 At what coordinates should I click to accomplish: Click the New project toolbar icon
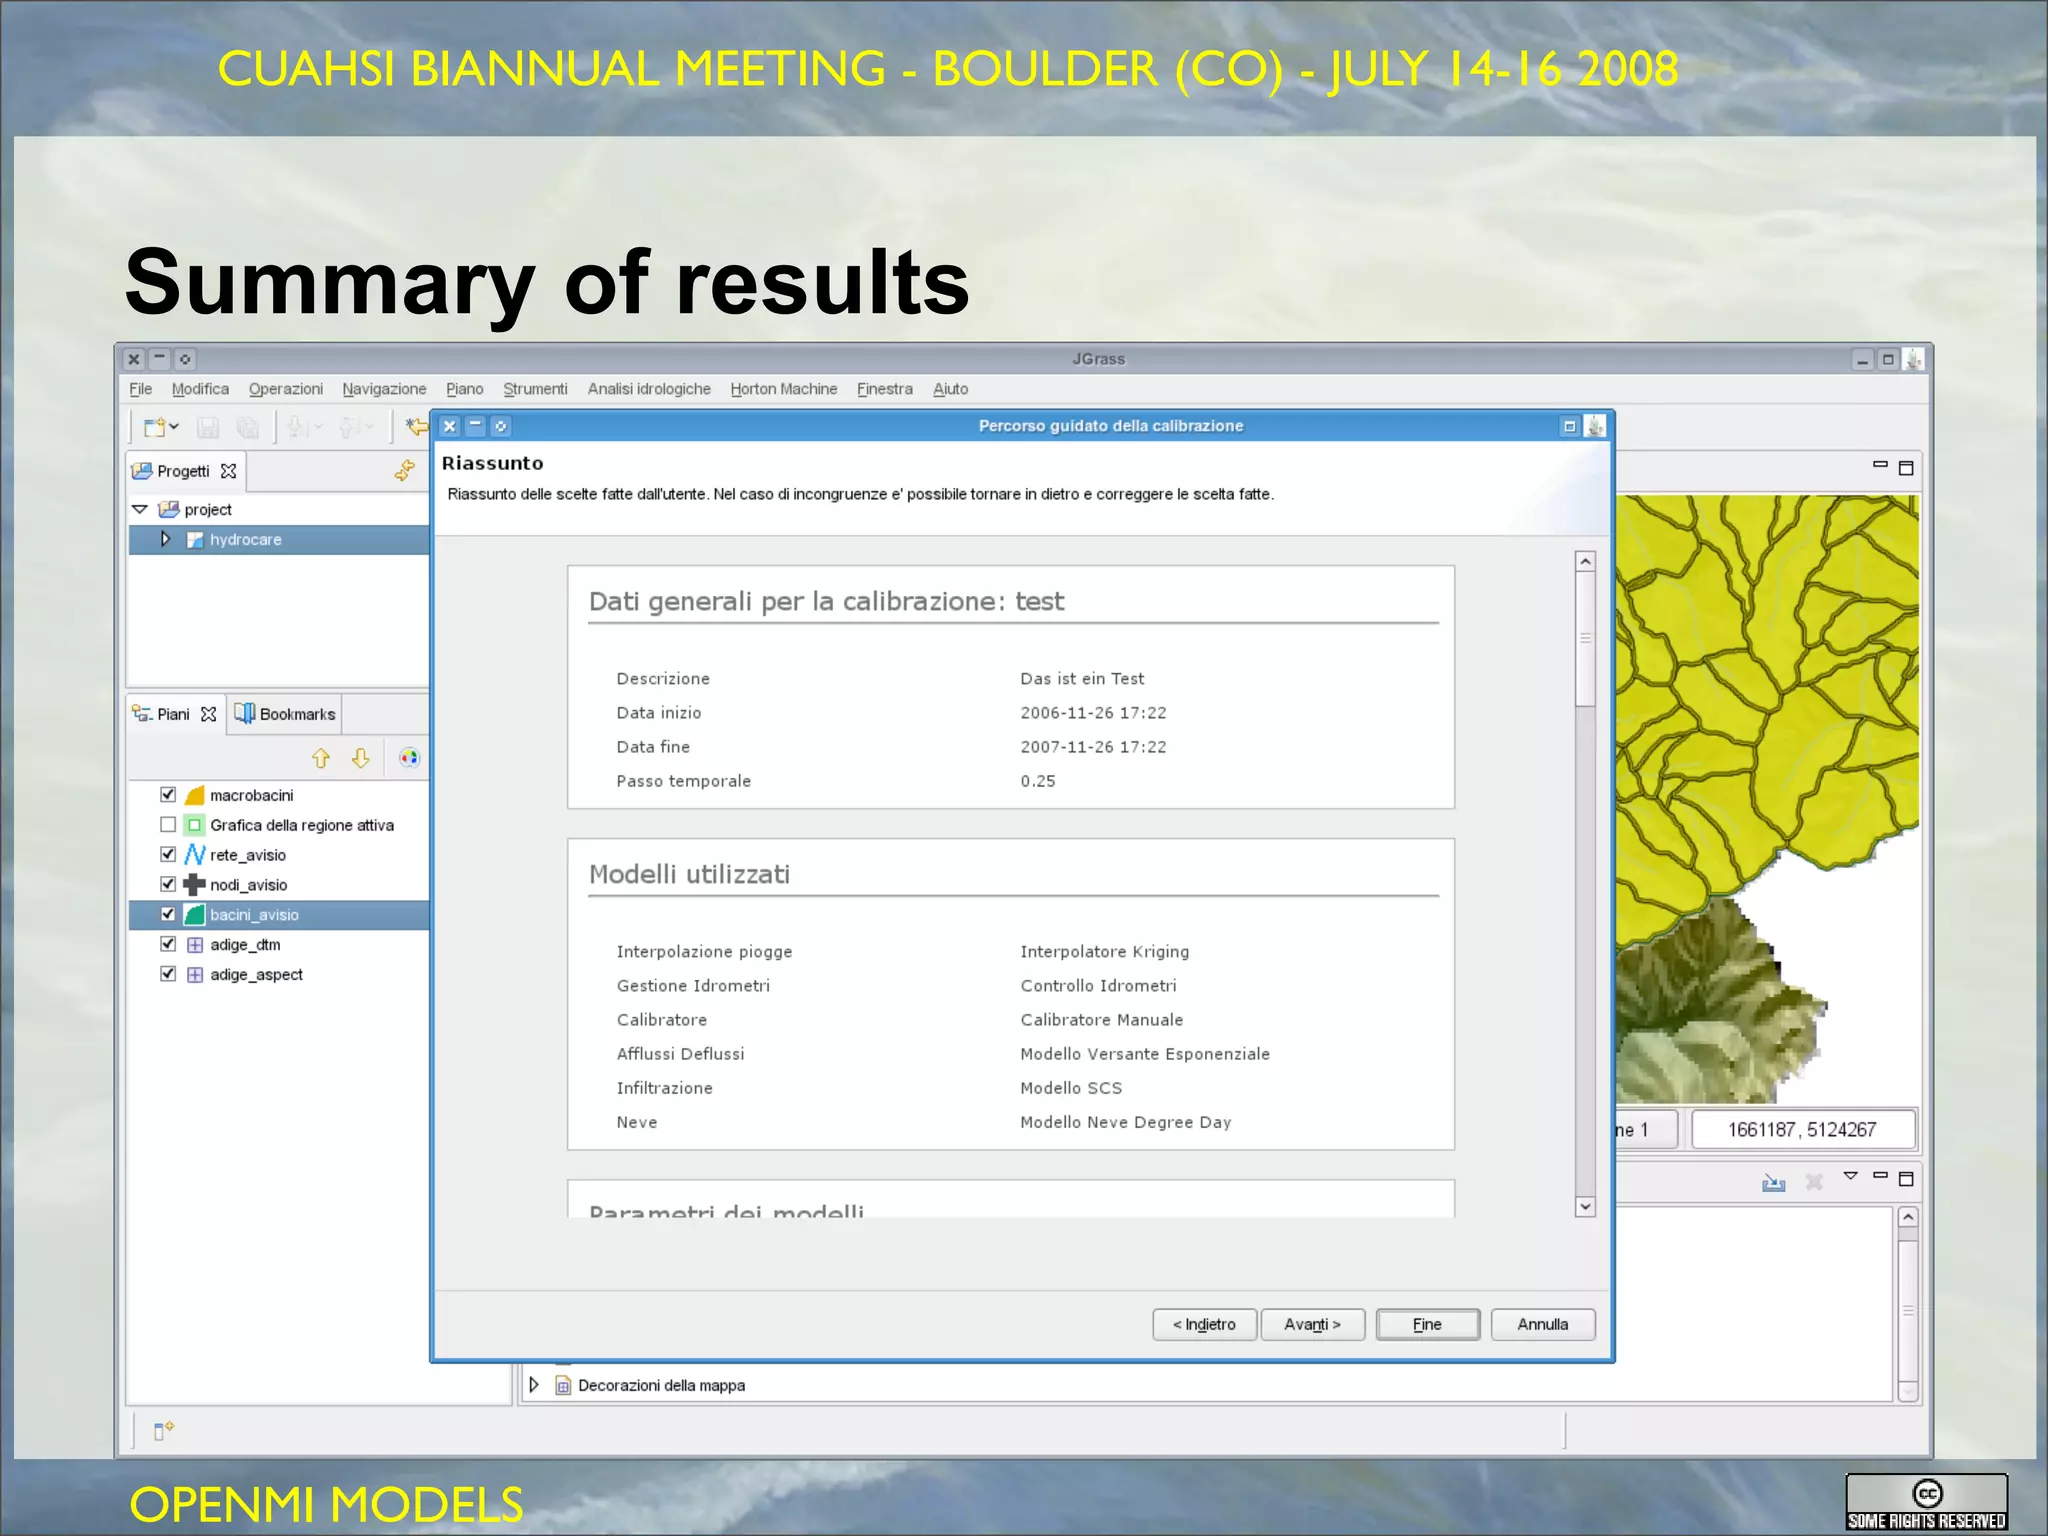tap(155, 428)
